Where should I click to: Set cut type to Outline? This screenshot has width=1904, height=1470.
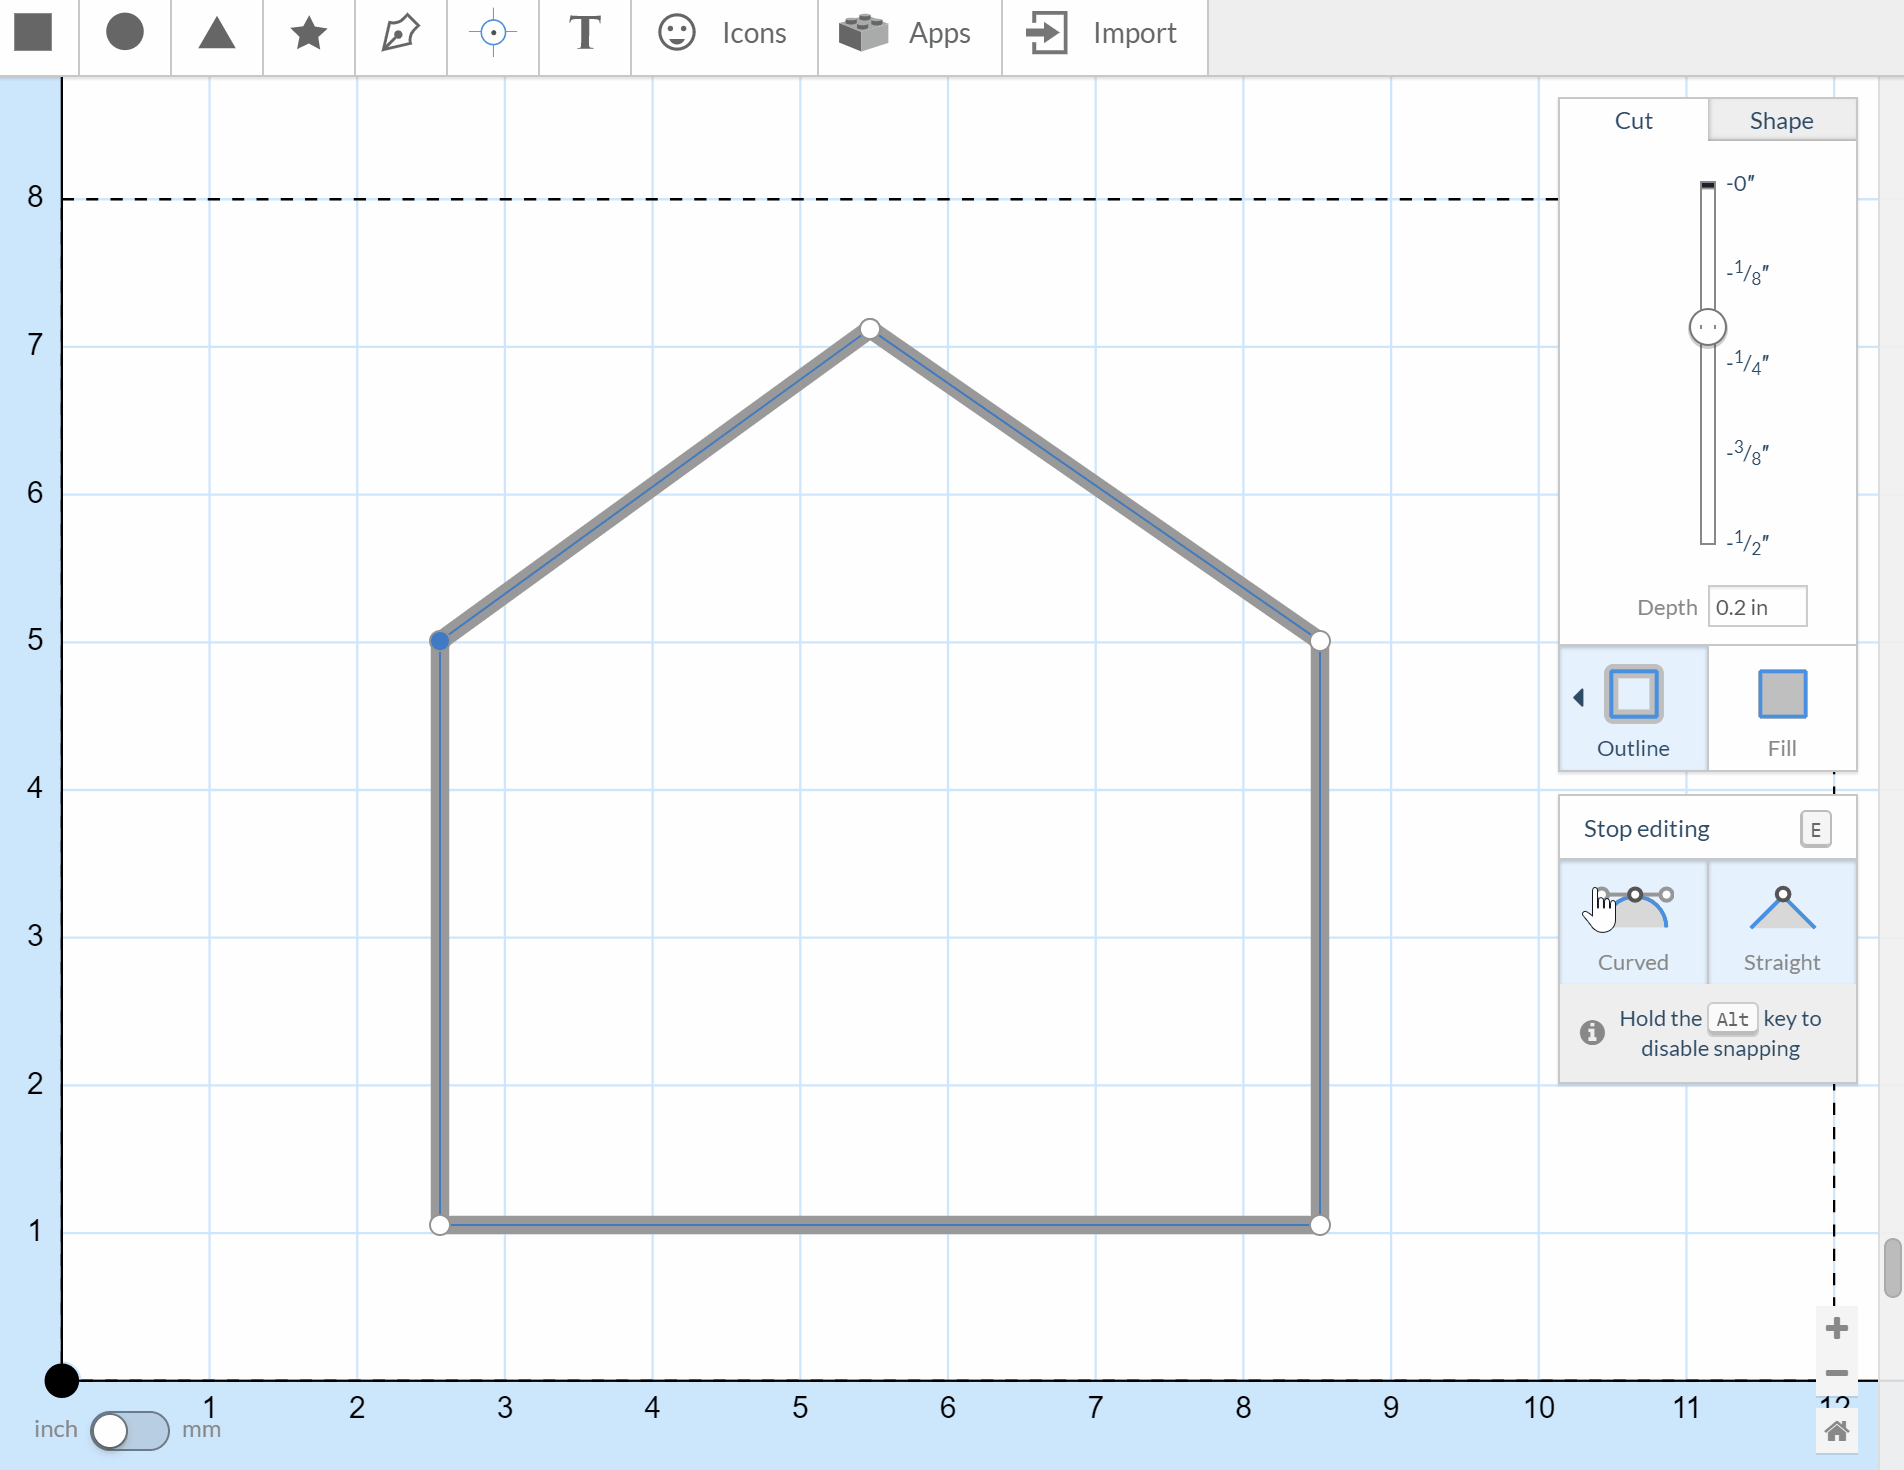[x=1633, y=709]
